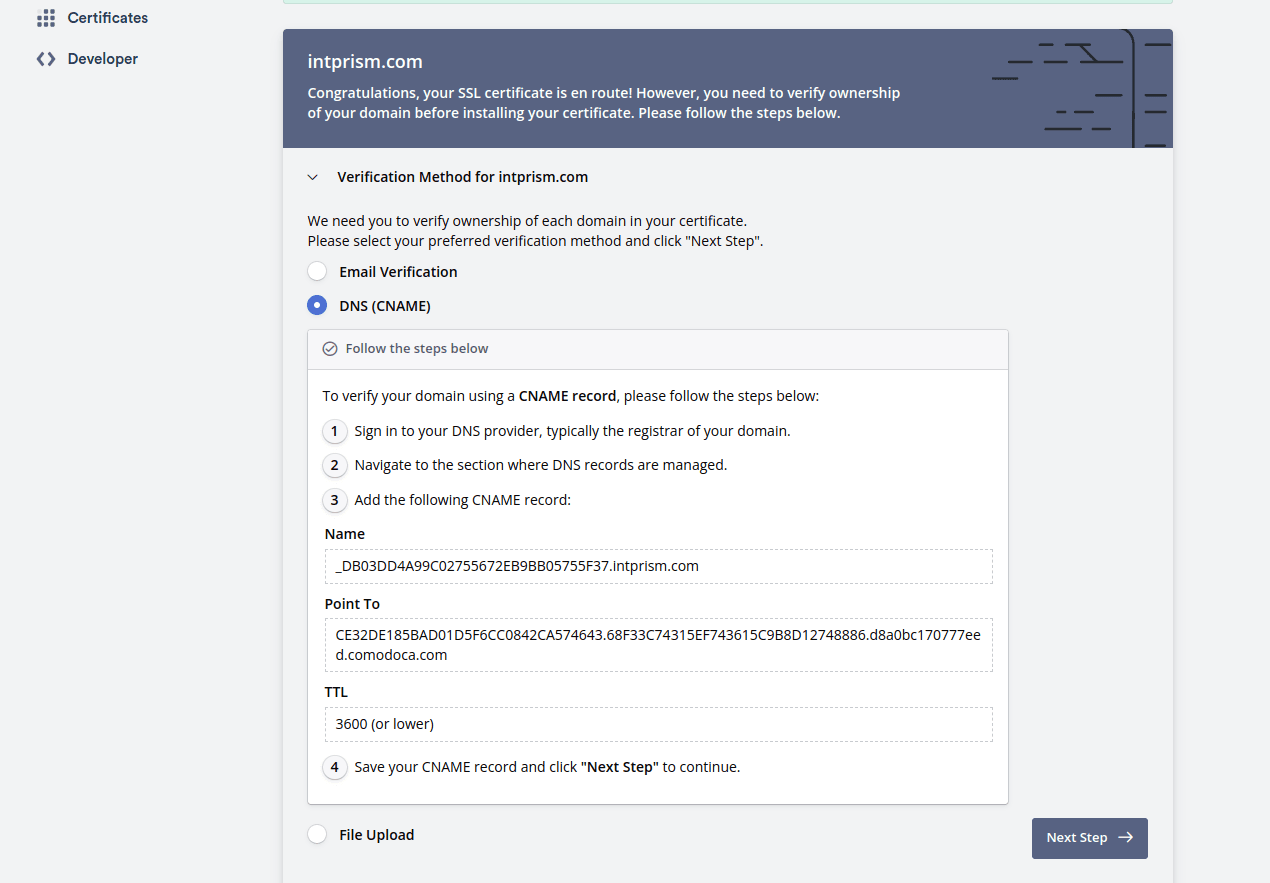Click the Certificates grid icon

(x=45, y=18)
